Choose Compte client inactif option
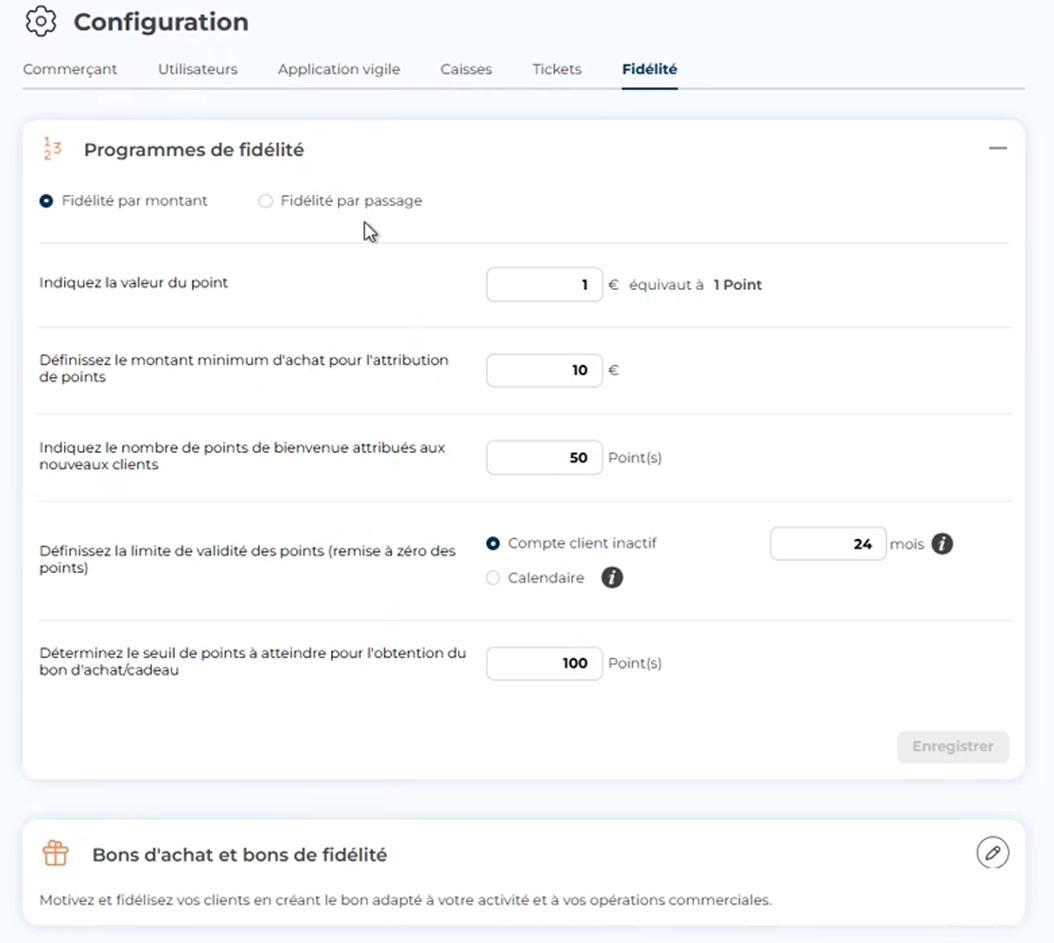Screen dimensions: 1054x943 point(493,544)
